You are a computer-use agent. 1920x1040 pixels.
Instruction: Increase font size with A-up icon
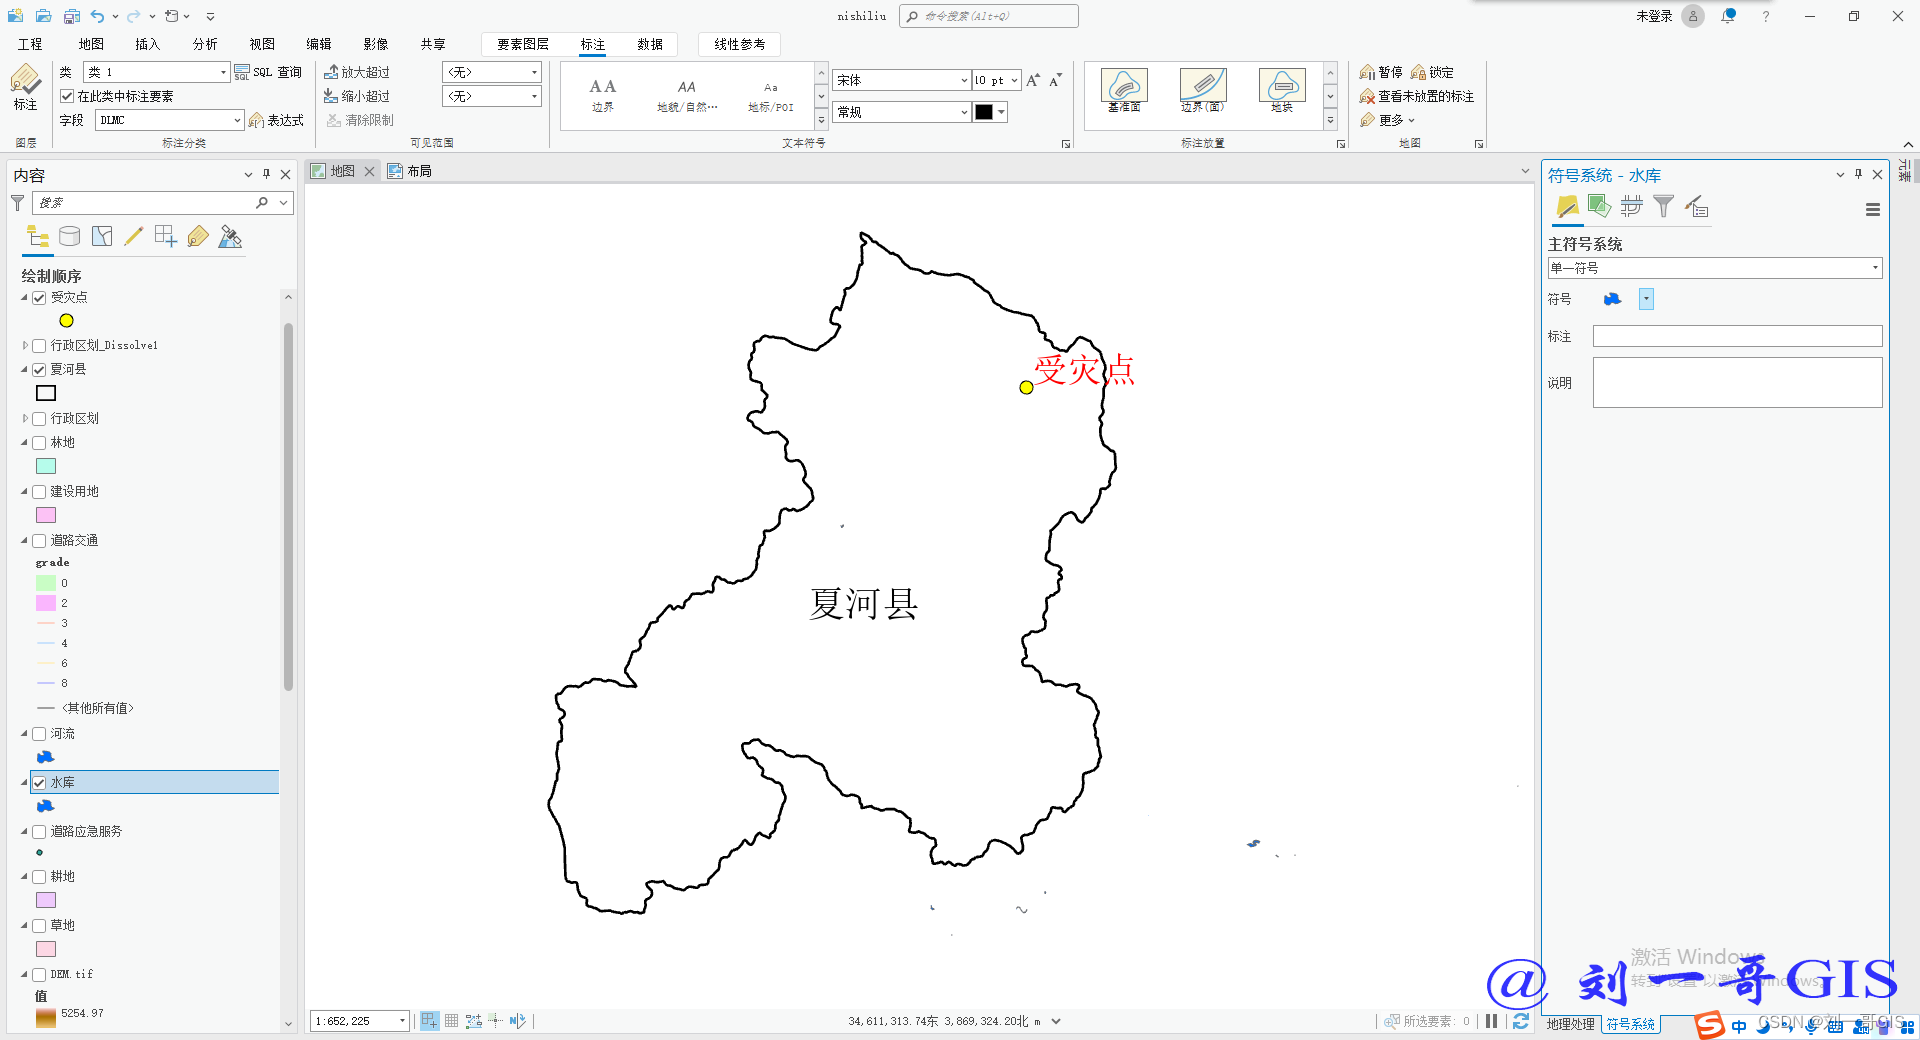tap(1033, 80)
